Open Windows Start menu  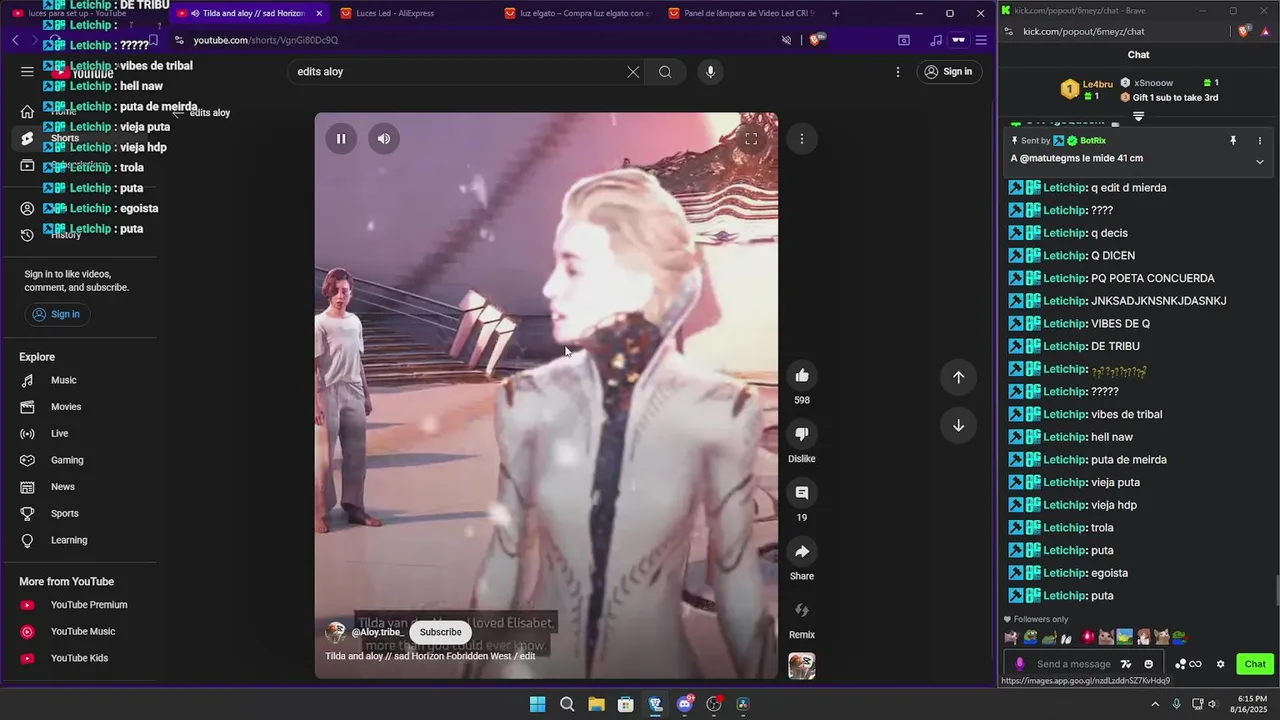click(537, 704)
